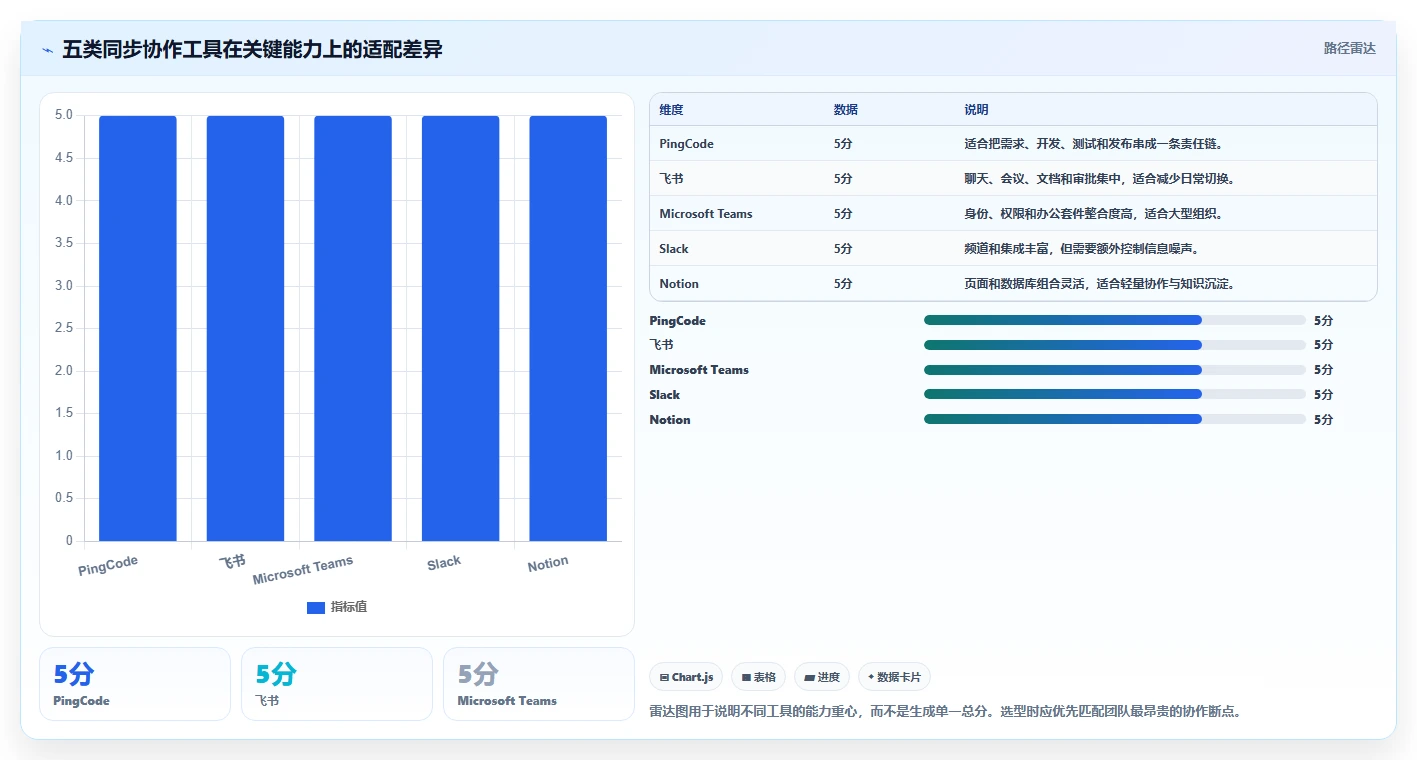Click the 数据 column header
This screenshot has height=760, width=1417.
845,110
